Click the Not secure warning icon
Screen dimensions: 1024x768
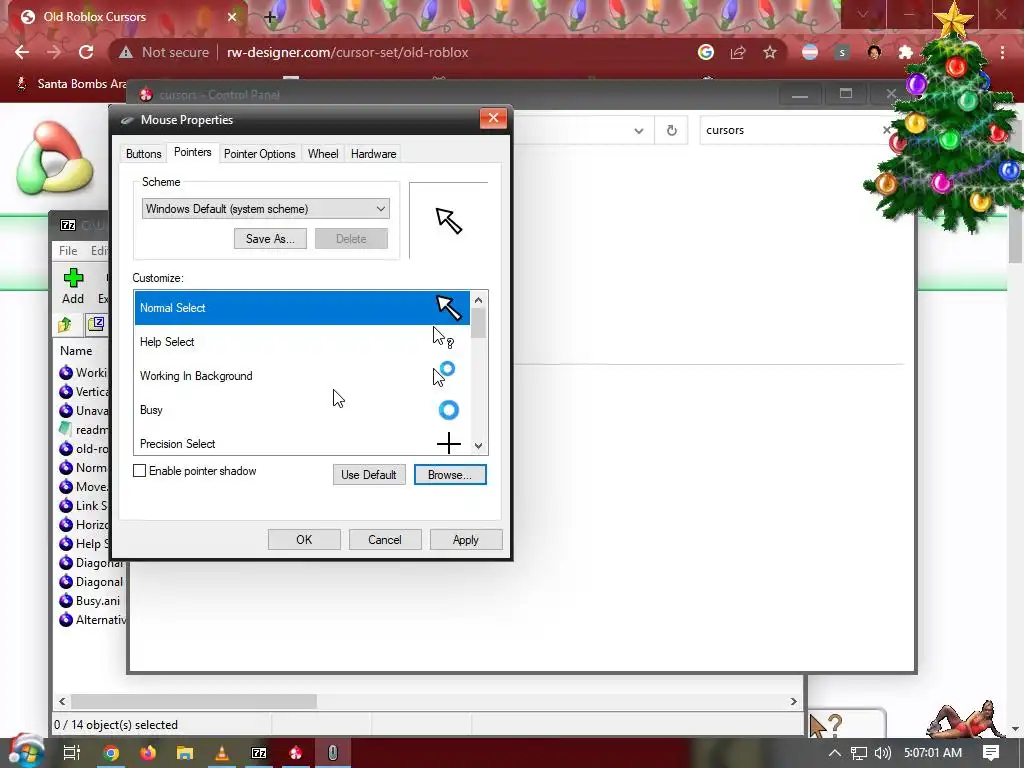pyautogui.click(x=126, y=52)
